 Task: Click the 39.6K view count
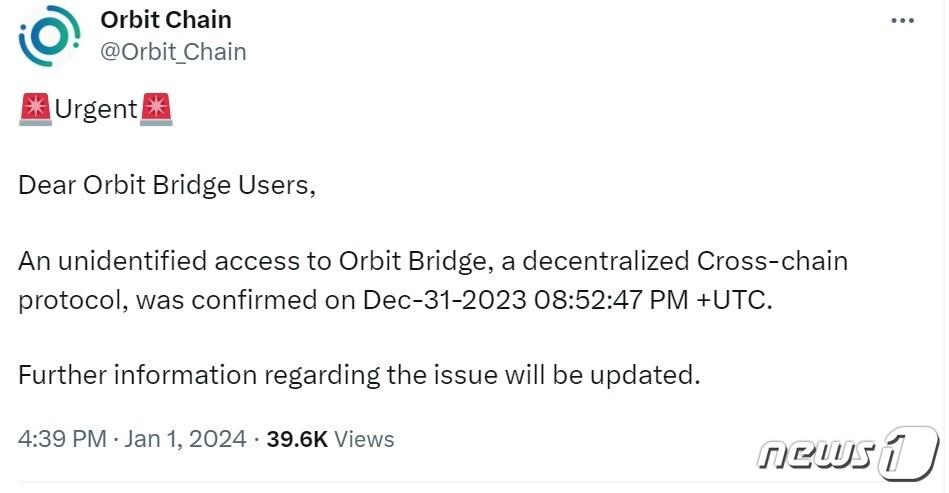tap(297, 439)
